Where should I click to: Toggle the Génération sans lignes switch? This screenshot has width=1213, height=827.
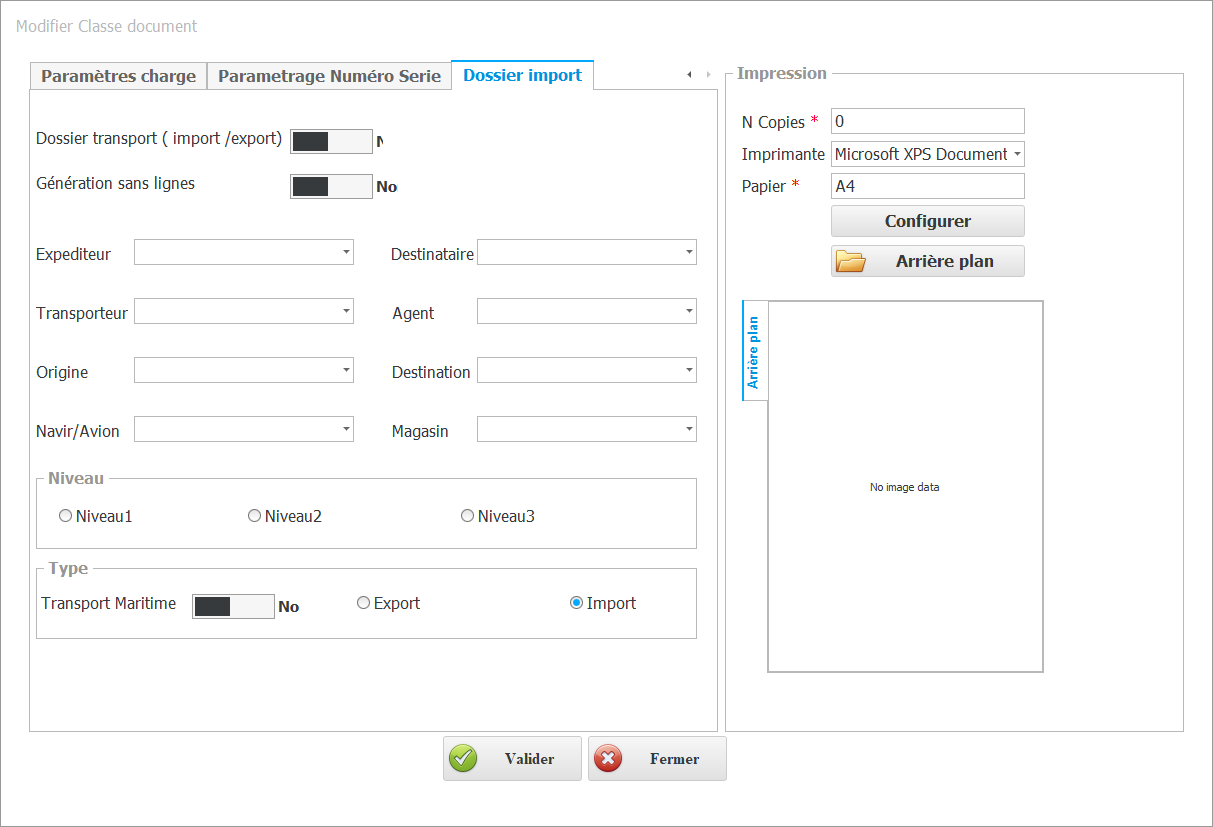(331, 186)
